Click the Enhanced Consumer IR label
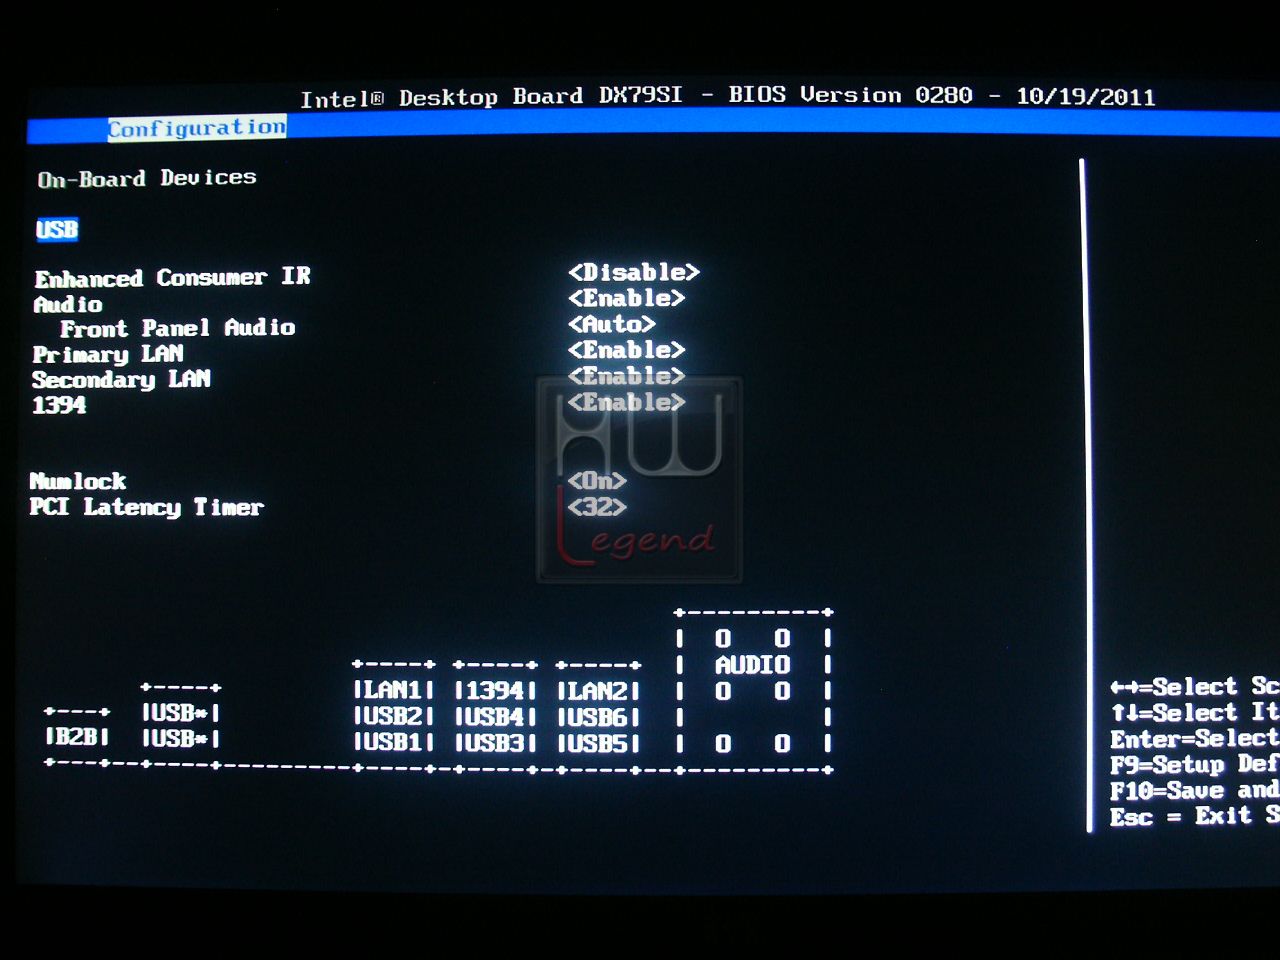The width and height of the screenshot is (1280, 960). pyautogui.click(x=173, y=277)
